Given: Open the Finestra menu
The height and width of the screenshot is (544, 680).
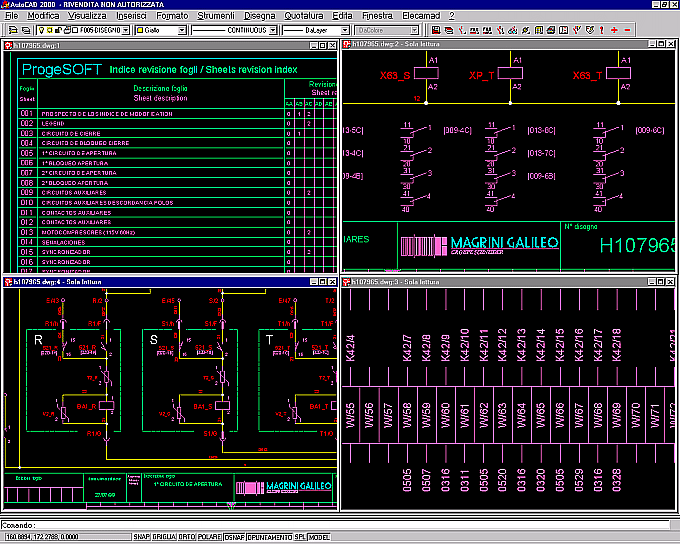Looking at the screenshot, I should (x=377, y=16).
